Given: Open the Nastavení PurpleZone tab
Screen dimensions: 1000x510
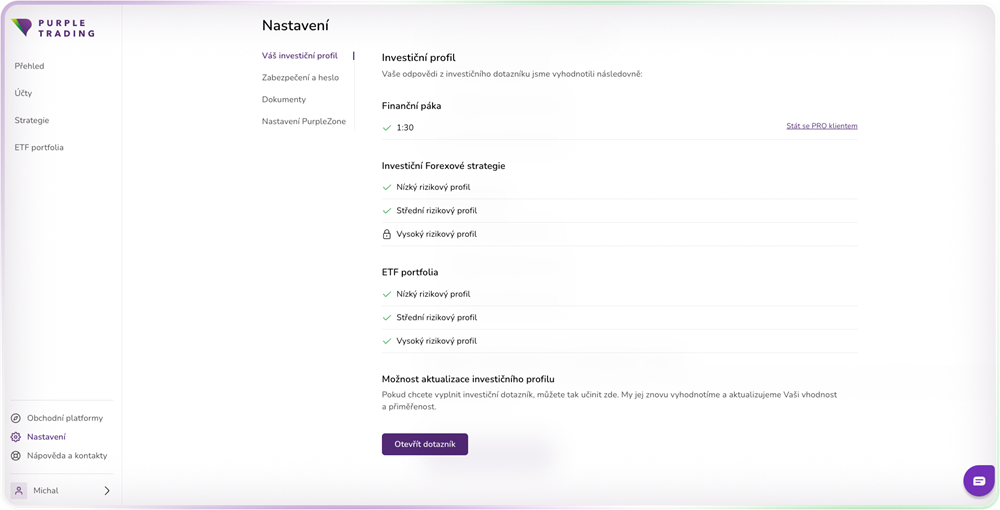Looking at the screenshot, I should pos(304,121).
